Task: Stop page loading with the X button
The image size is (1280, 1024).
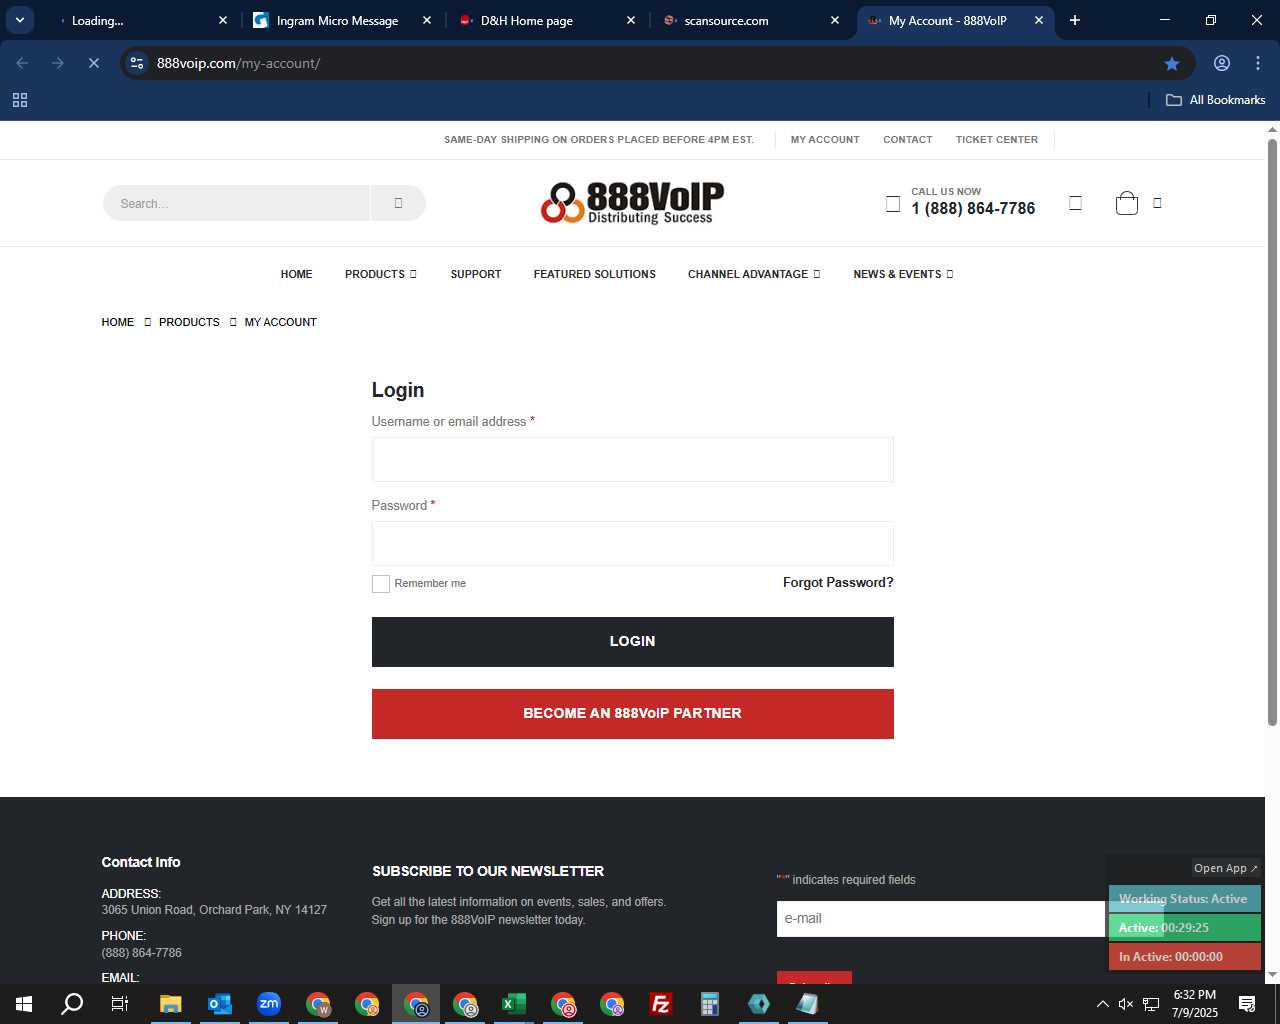Action: [x=94, y=63]
